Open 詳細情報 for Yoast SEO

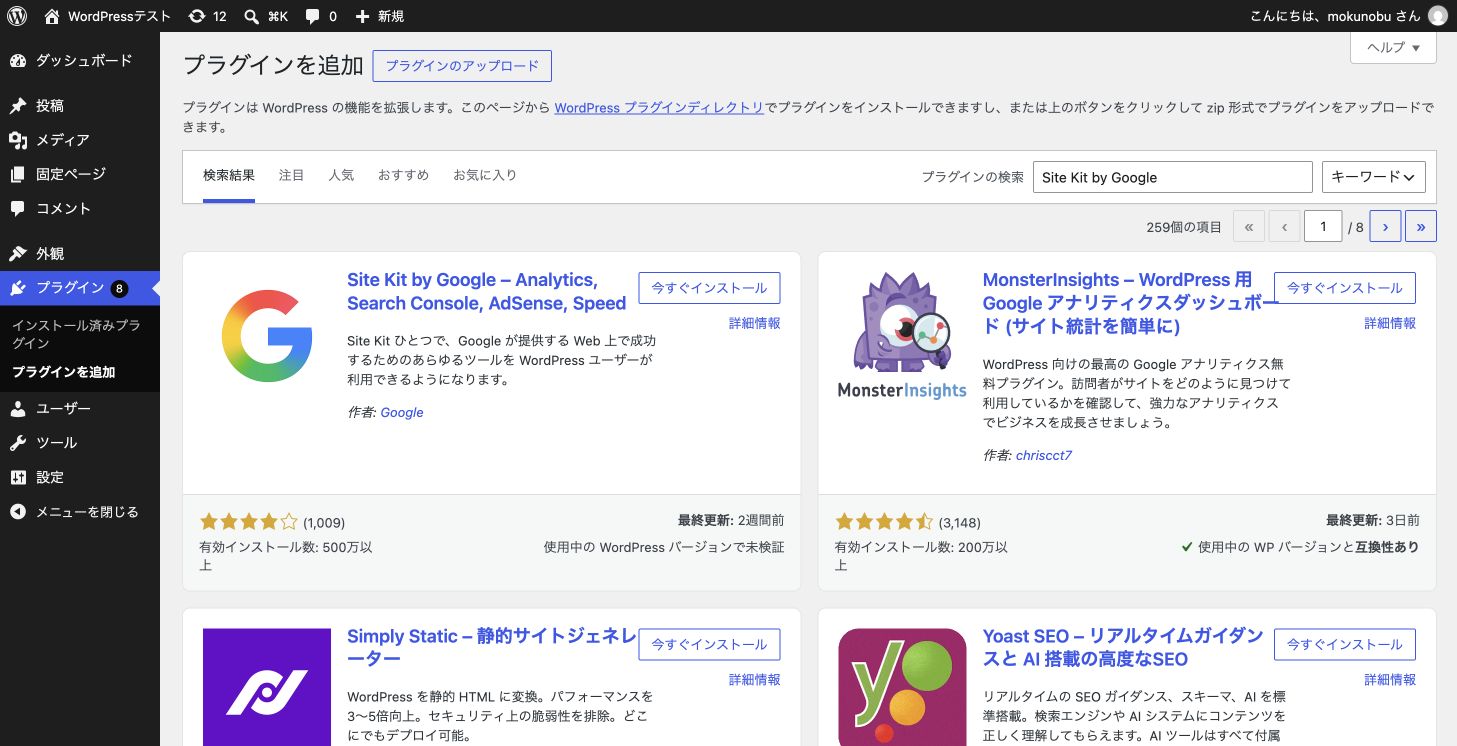(x=1391, y=680)
